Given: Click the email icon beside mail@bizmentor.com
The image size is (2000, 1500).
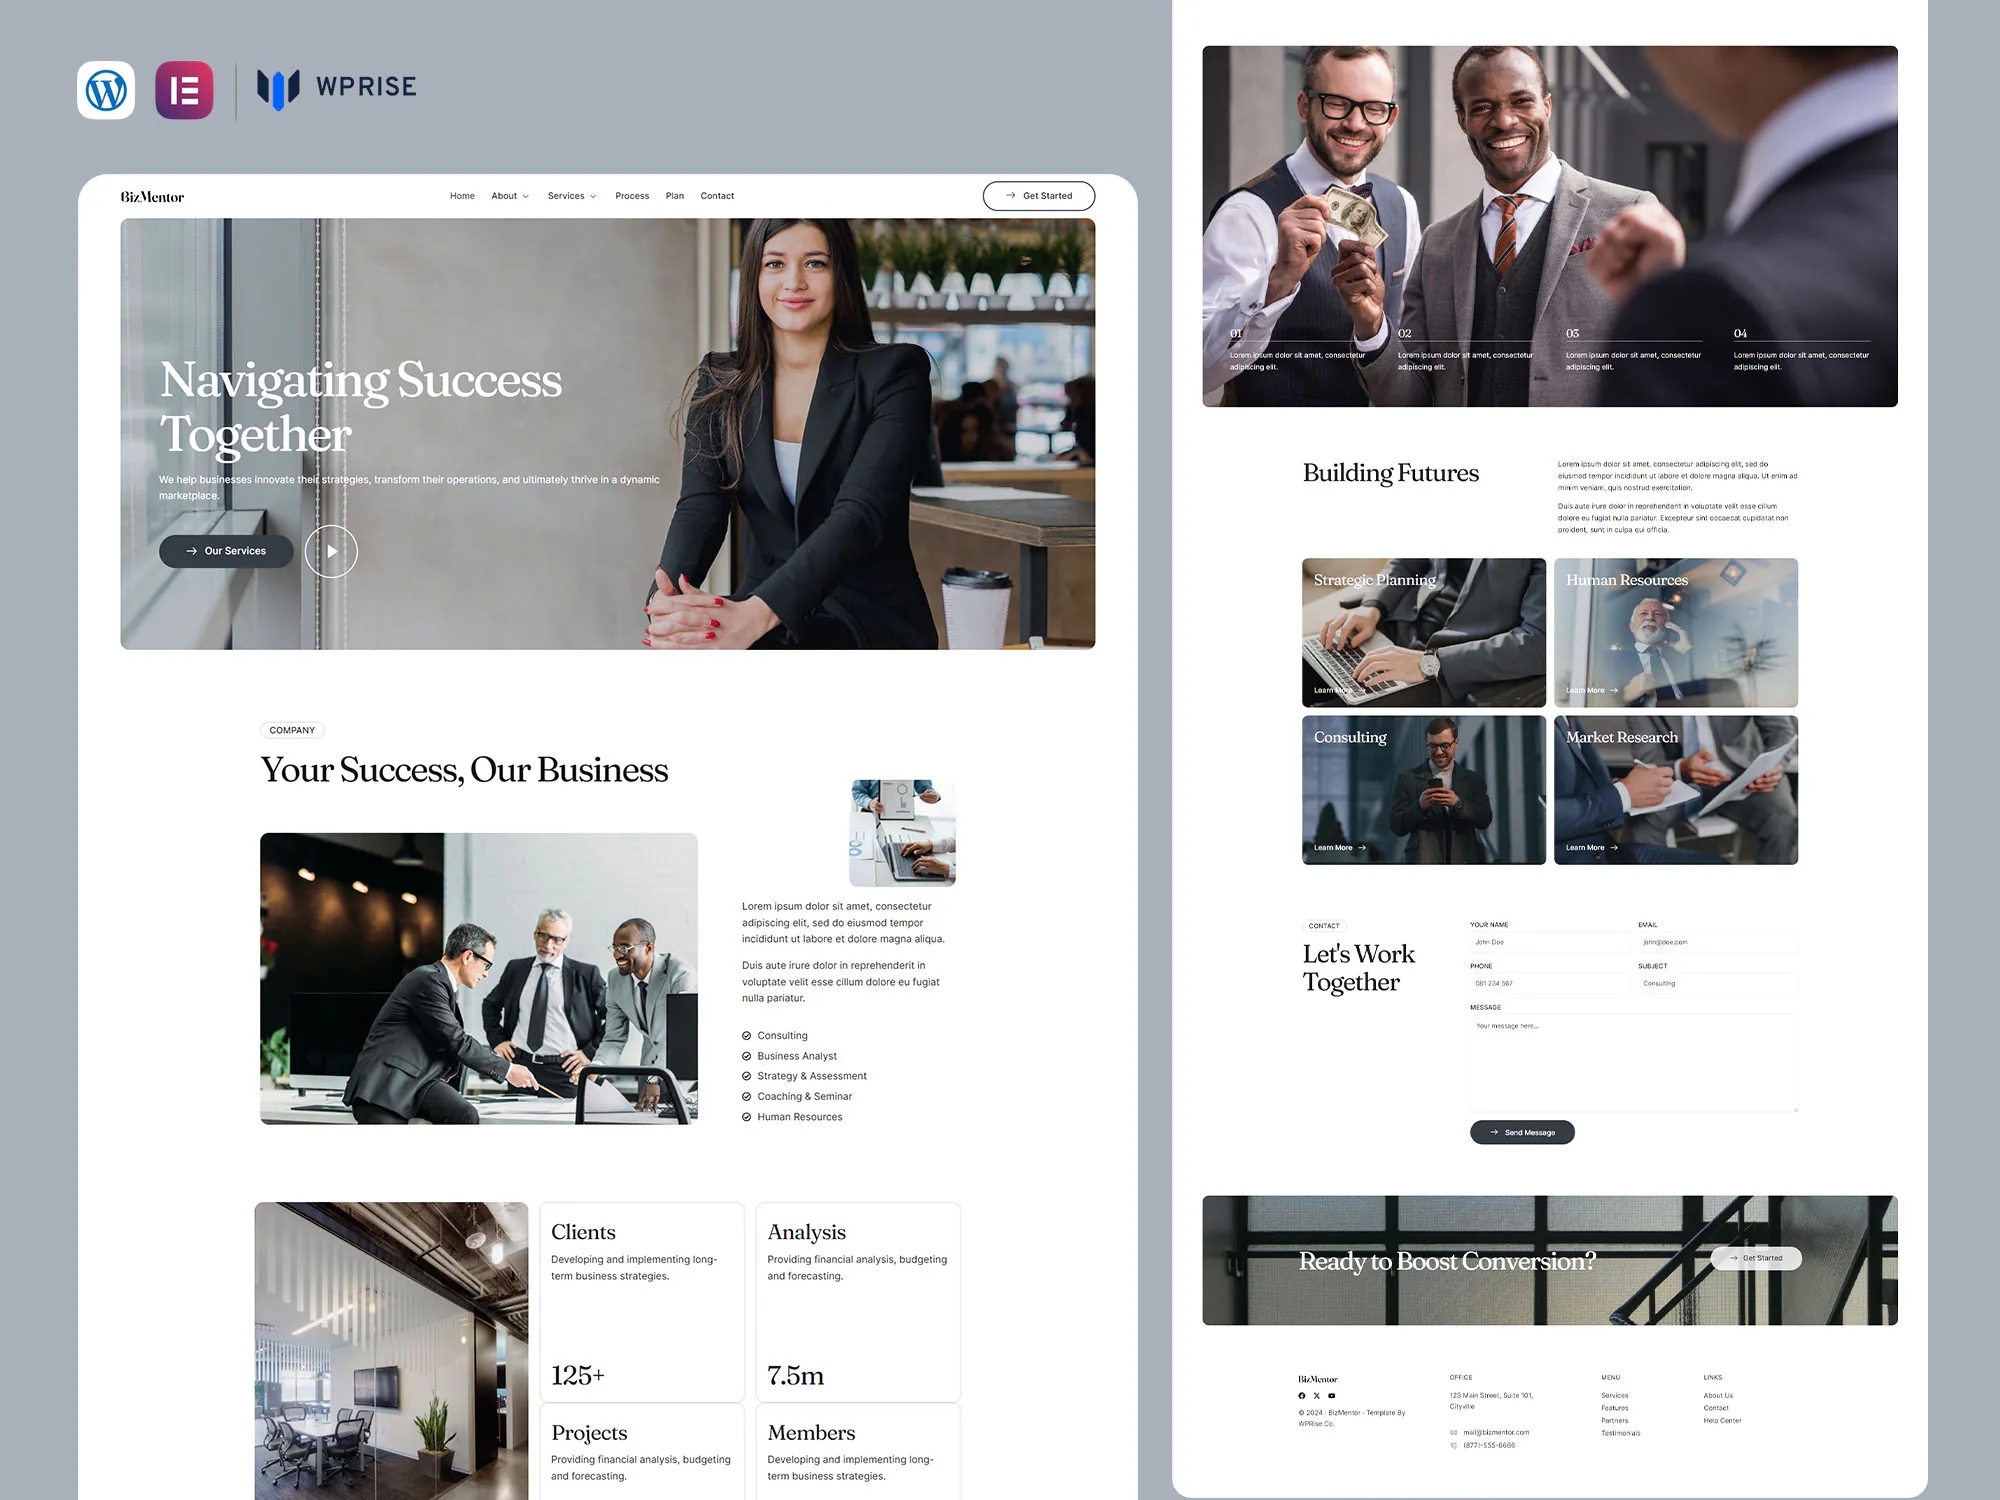Looking at the screenshot, I should tap(1453, 1433).
